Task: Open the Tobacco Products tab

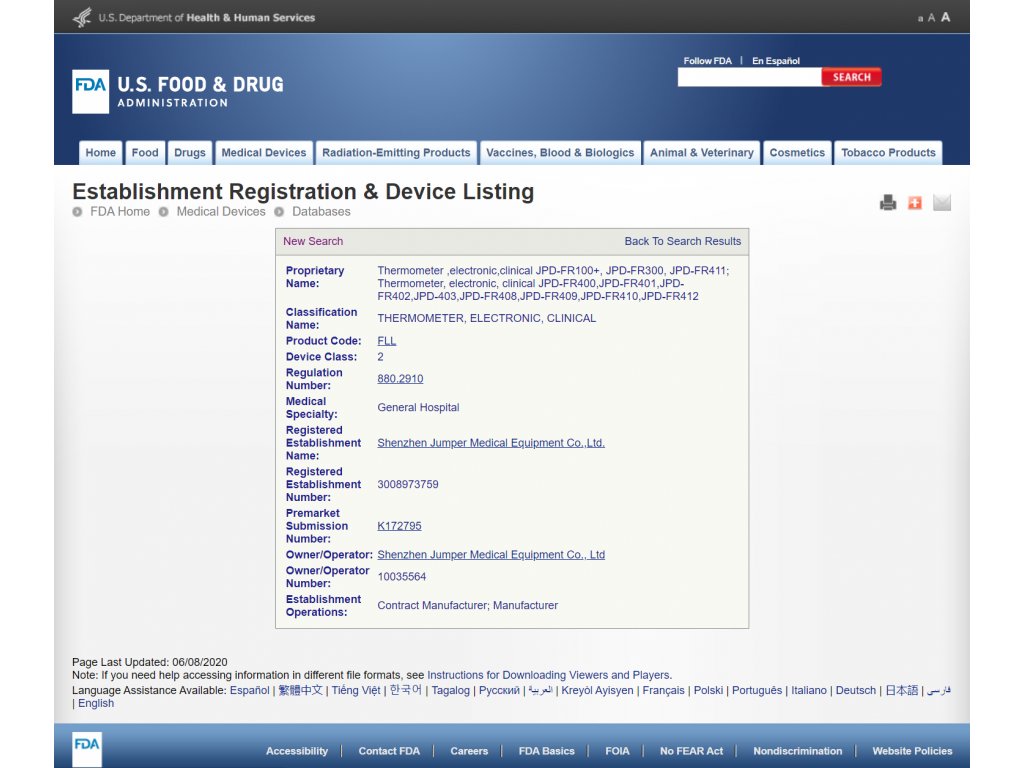Action: click(888, 153)
